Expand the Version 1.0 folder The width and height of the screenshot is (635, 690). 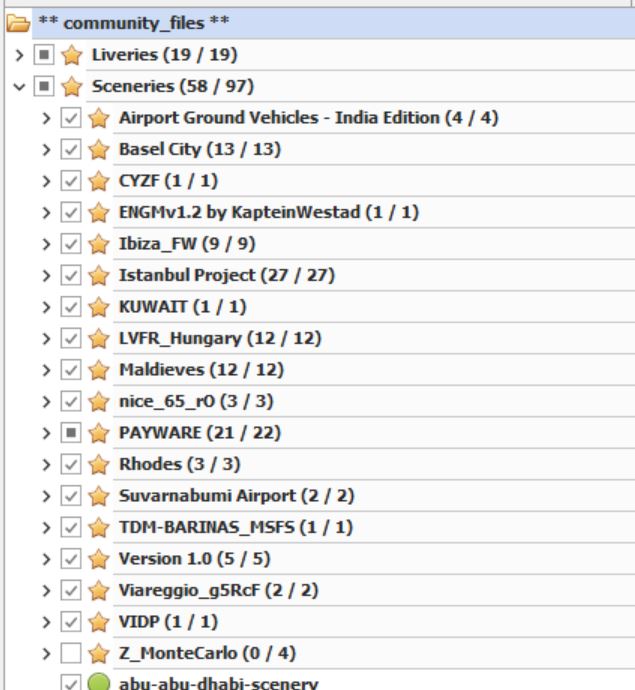click(46, 559)
